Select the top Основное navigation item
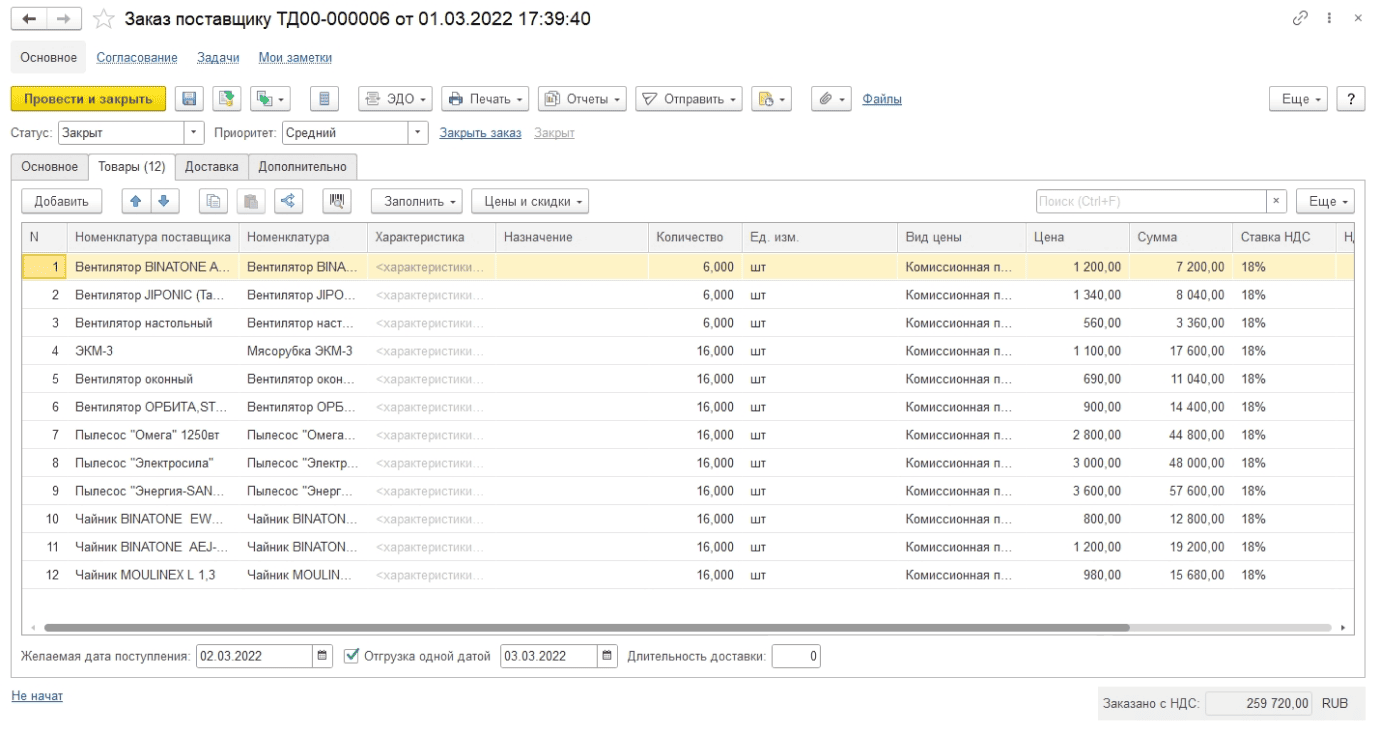 [49, 58]
